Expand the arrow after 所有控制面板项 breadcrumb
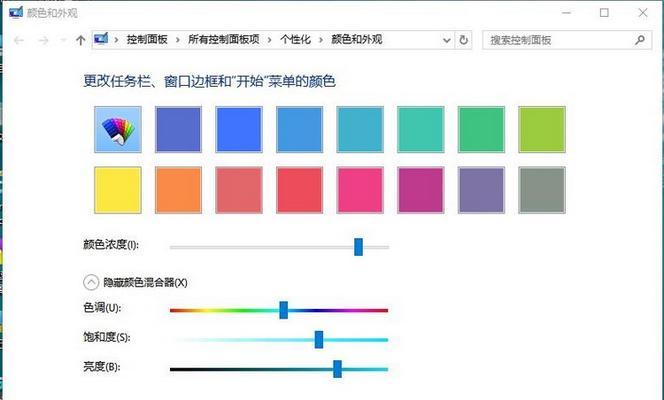Image resolution: width=664 pixels, height=400 pixels. [269, 40]
